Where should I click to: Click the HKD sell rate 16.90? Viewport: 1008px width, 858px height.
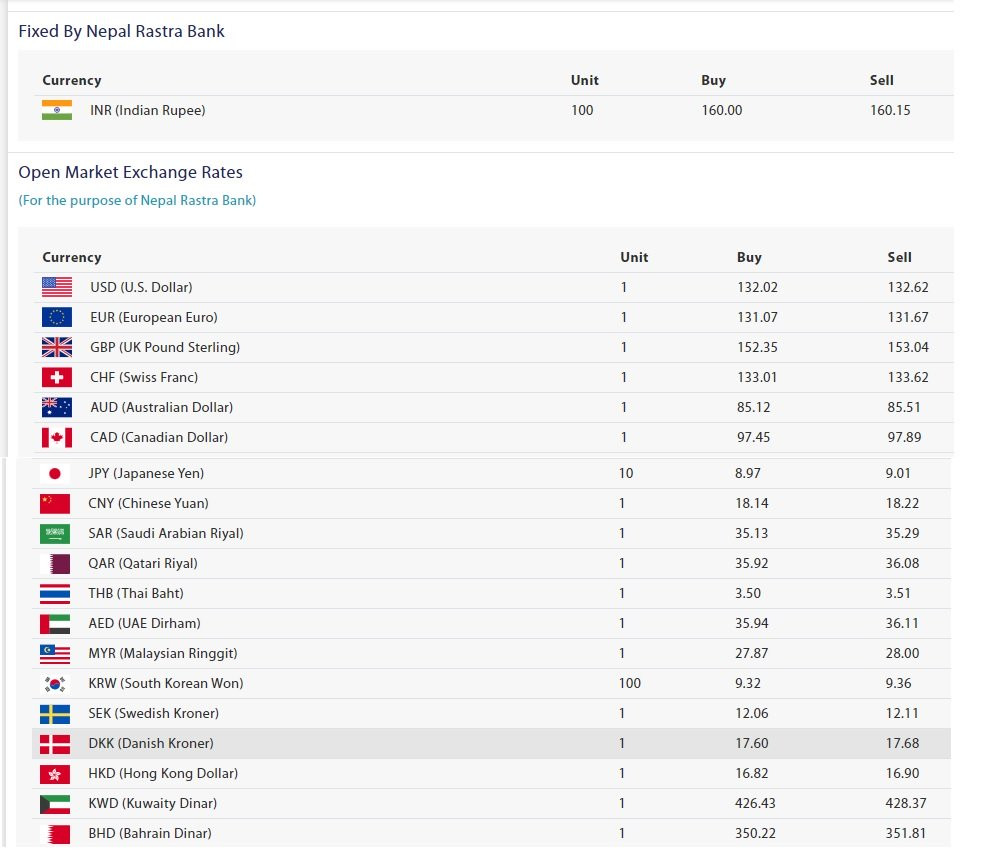tap(903, 774)
